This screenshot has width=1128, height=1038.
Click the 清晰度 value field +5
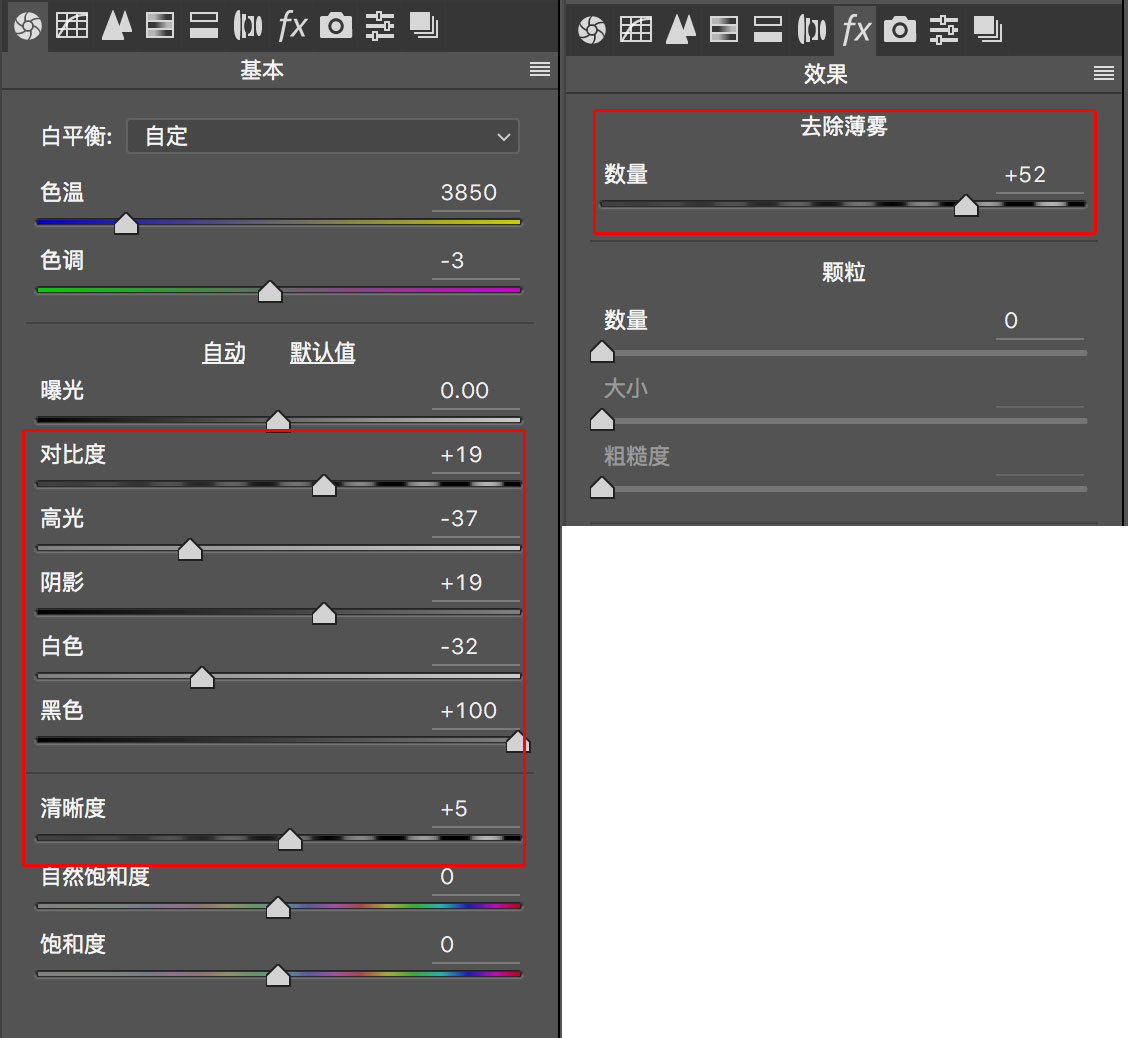click(x=476, y=809)
